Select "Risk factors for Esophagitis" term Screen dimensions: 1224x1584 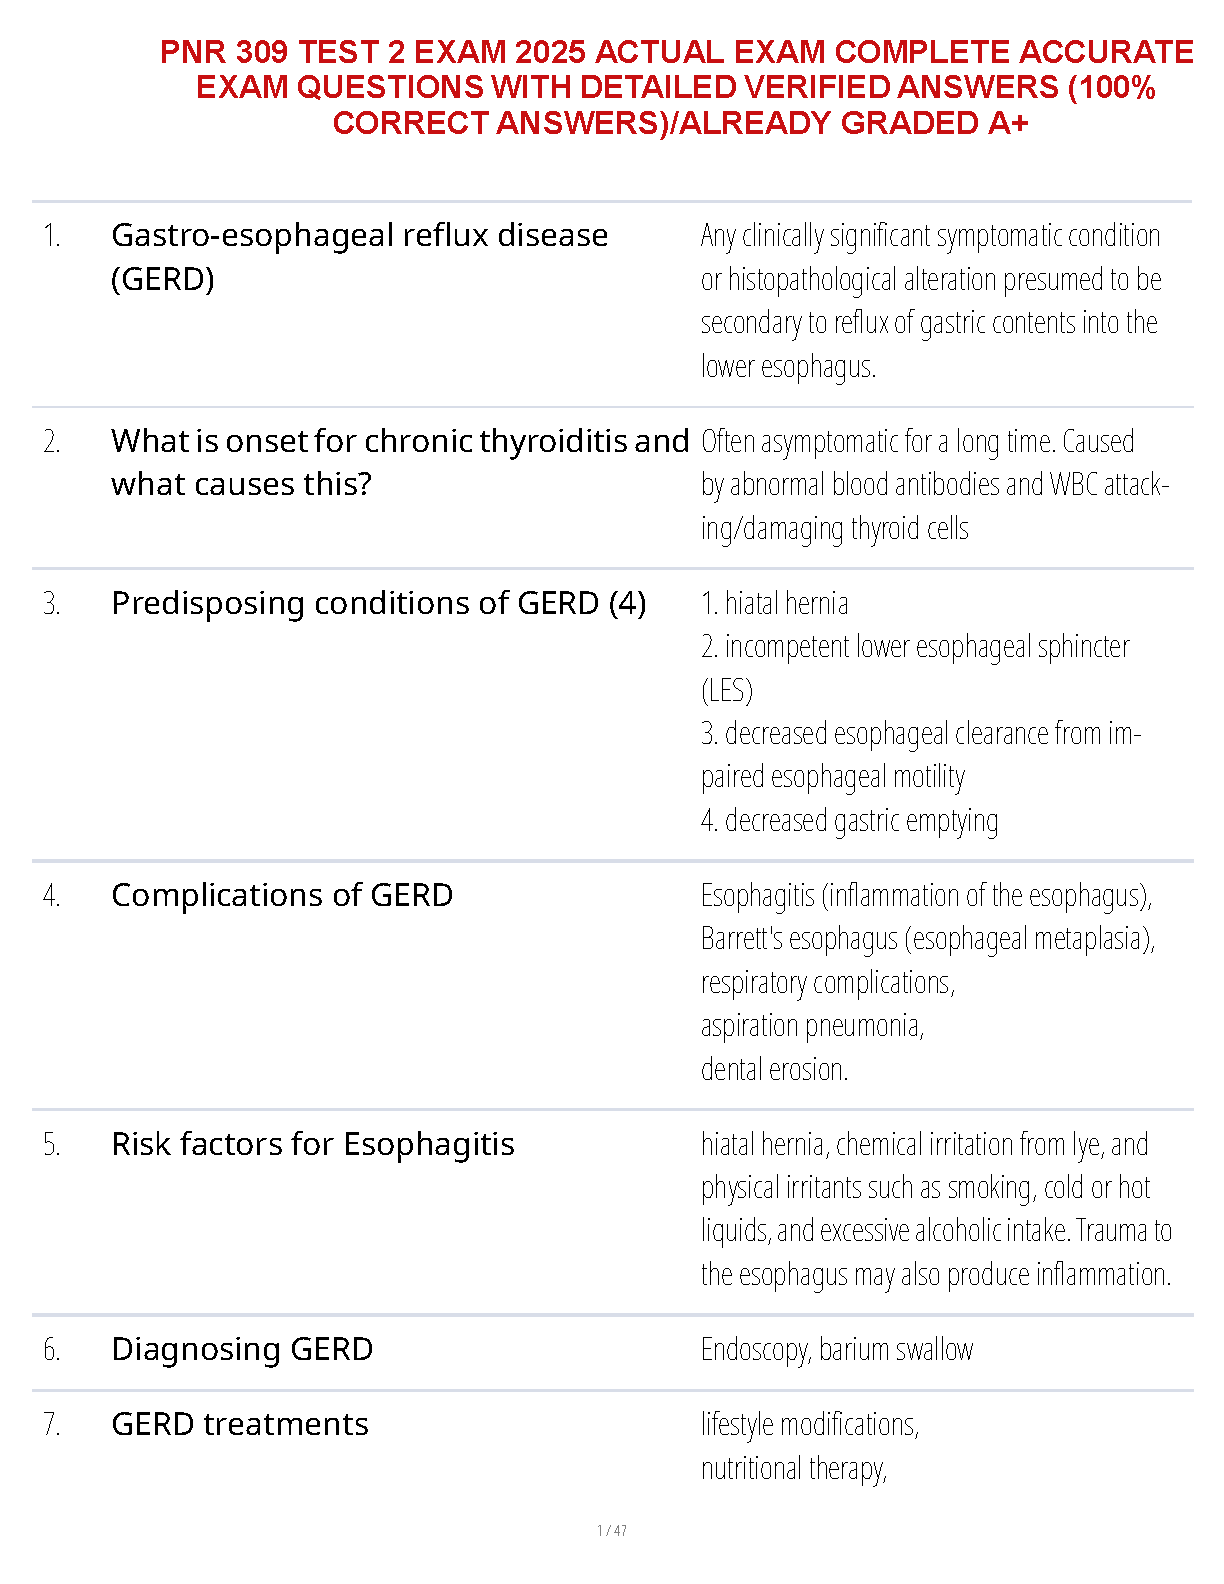pyautogui.click(x=313, y=1144)
